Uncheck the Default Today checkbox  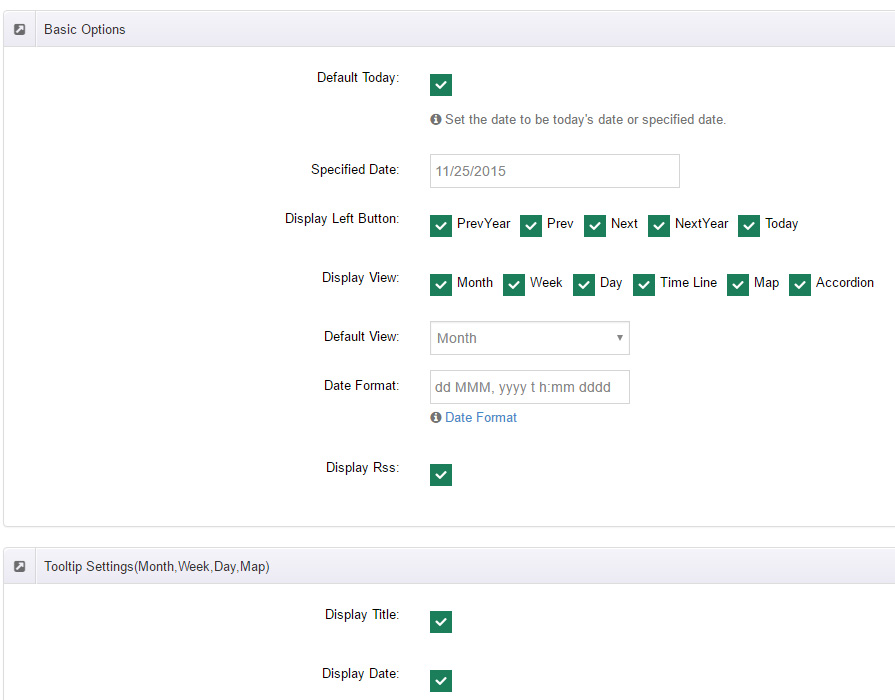pyautogui.click(x=441, y=85)
